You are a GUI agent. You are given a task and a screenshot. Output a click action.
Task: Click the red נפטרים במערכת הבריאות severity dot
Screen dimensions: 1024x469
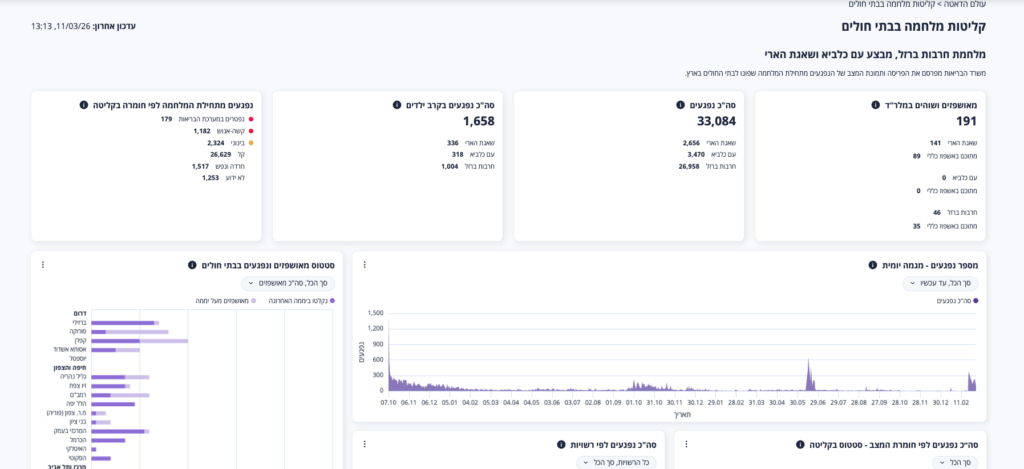pyautogui.click(x=250, y=119)
